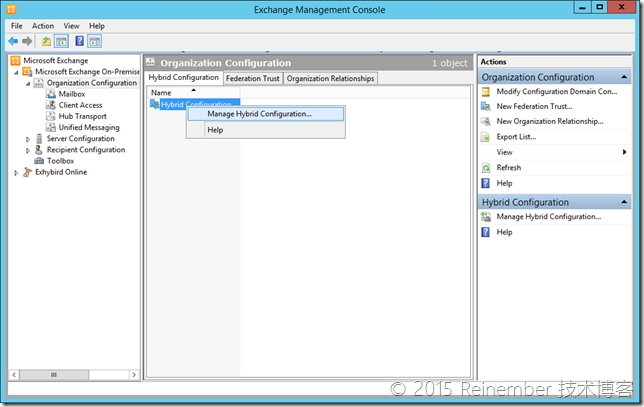The height and width of the screenshot is (407, 644).
Task: Collapse the Hybrid Configuration actions section
Action: point(624,202)
